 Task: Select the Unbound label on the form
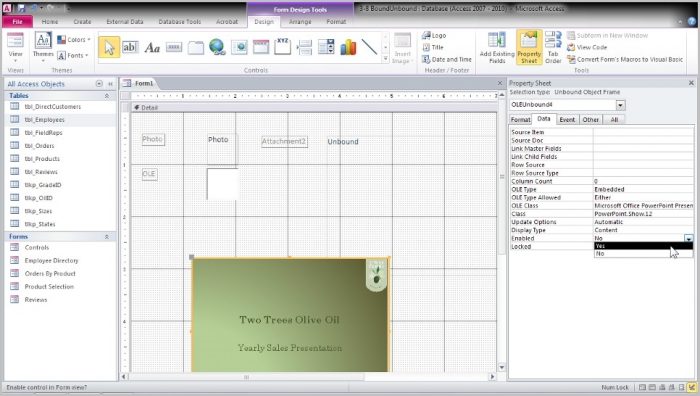point(343,142)
